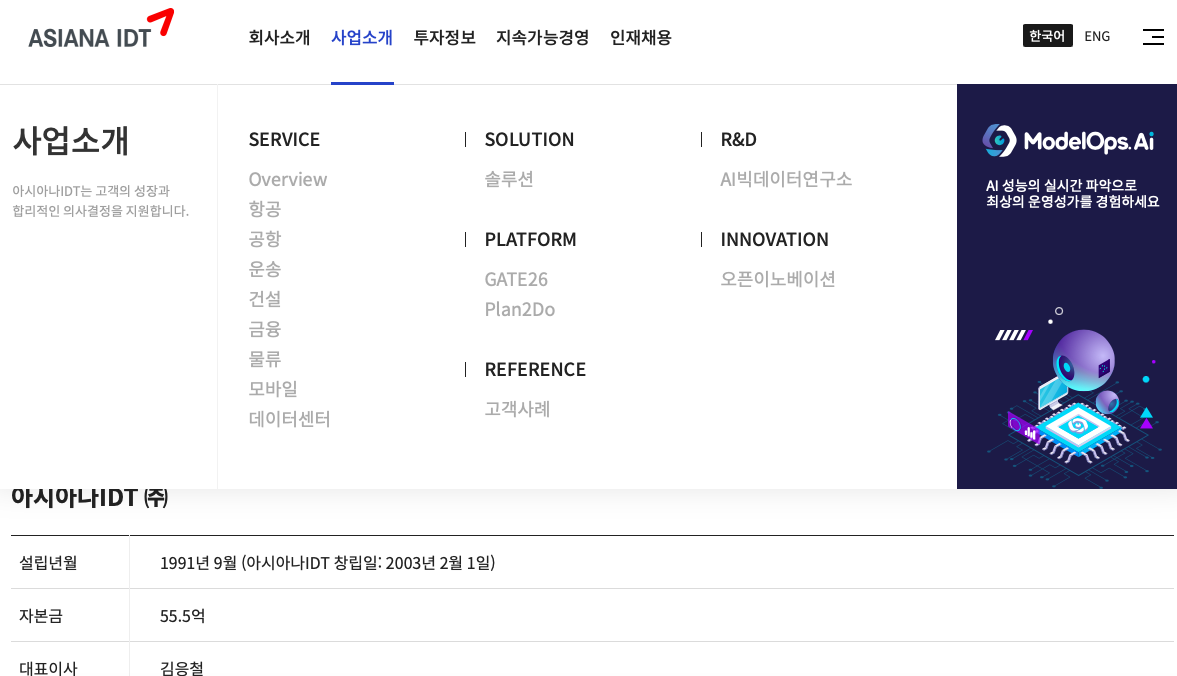Screen dimensions: 1177x676
Task: Select the 건설 service link
Action: click(x=265, y=299)
